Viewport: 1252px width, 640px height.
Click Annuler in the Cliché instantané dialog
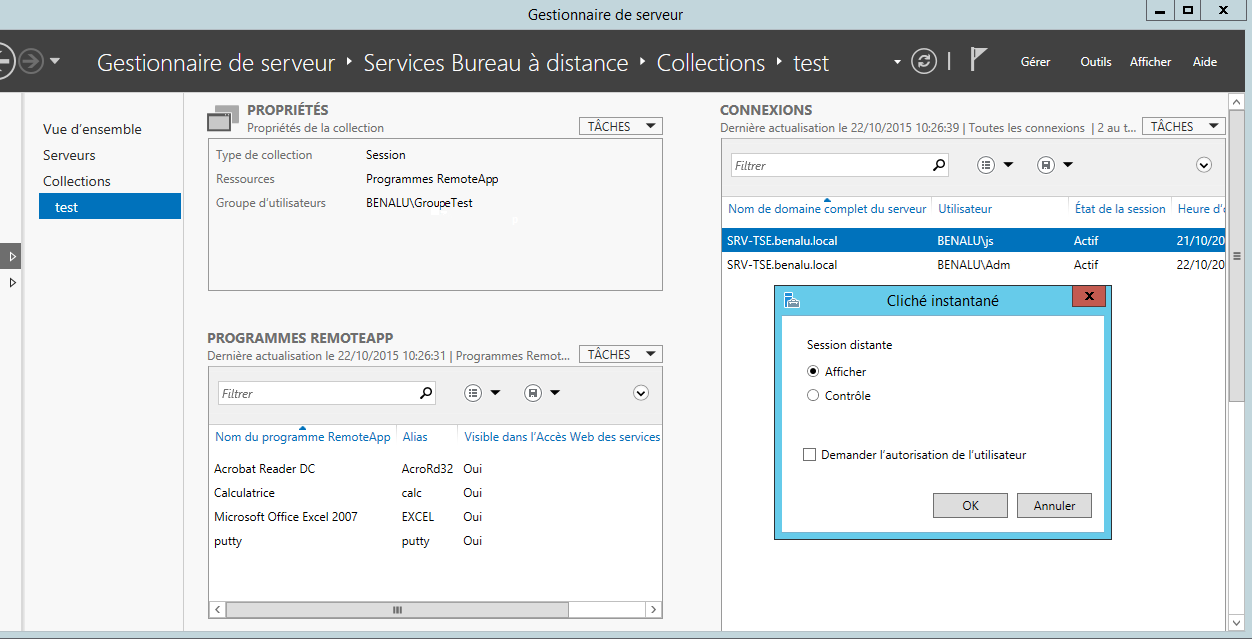[x=1054, y=505]
